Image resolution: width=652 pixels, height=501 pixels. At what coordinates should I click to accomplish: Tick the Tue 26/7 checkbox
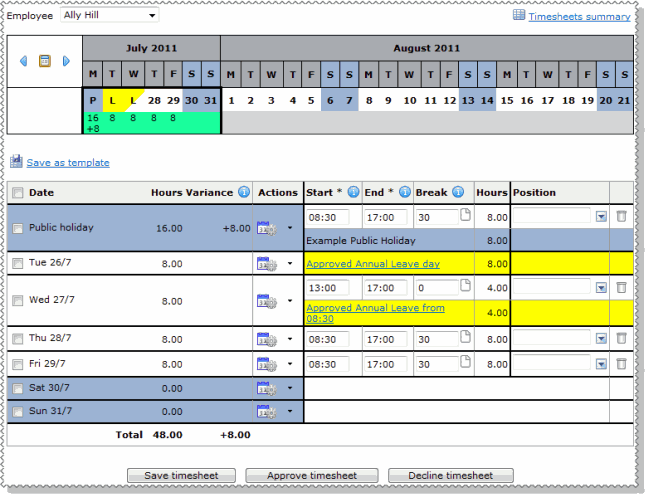[17, 264]
